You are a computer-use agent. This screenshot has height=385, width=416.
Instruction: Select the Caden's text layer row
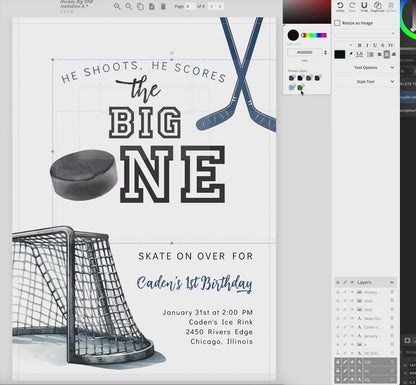[x=366, y=327]
